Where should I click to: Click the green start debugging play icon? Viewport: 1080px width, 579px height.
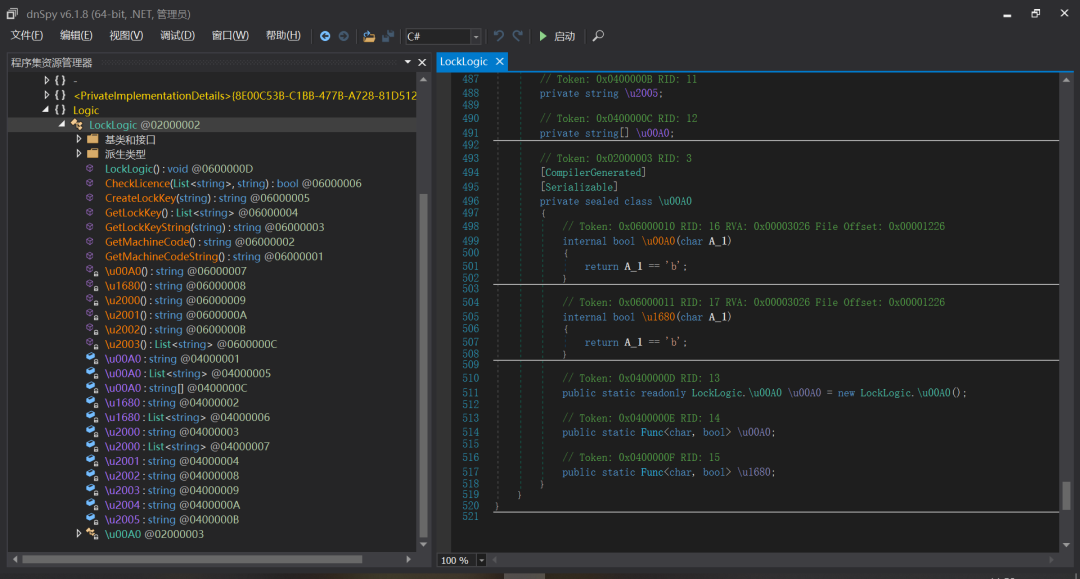(x=543, y=36)
